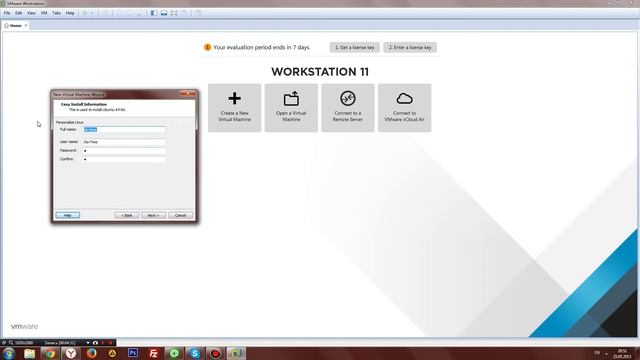Open the Windows Start menu
Screen dimensions: 640x360
pyautogui.click(x=8, y=353)
